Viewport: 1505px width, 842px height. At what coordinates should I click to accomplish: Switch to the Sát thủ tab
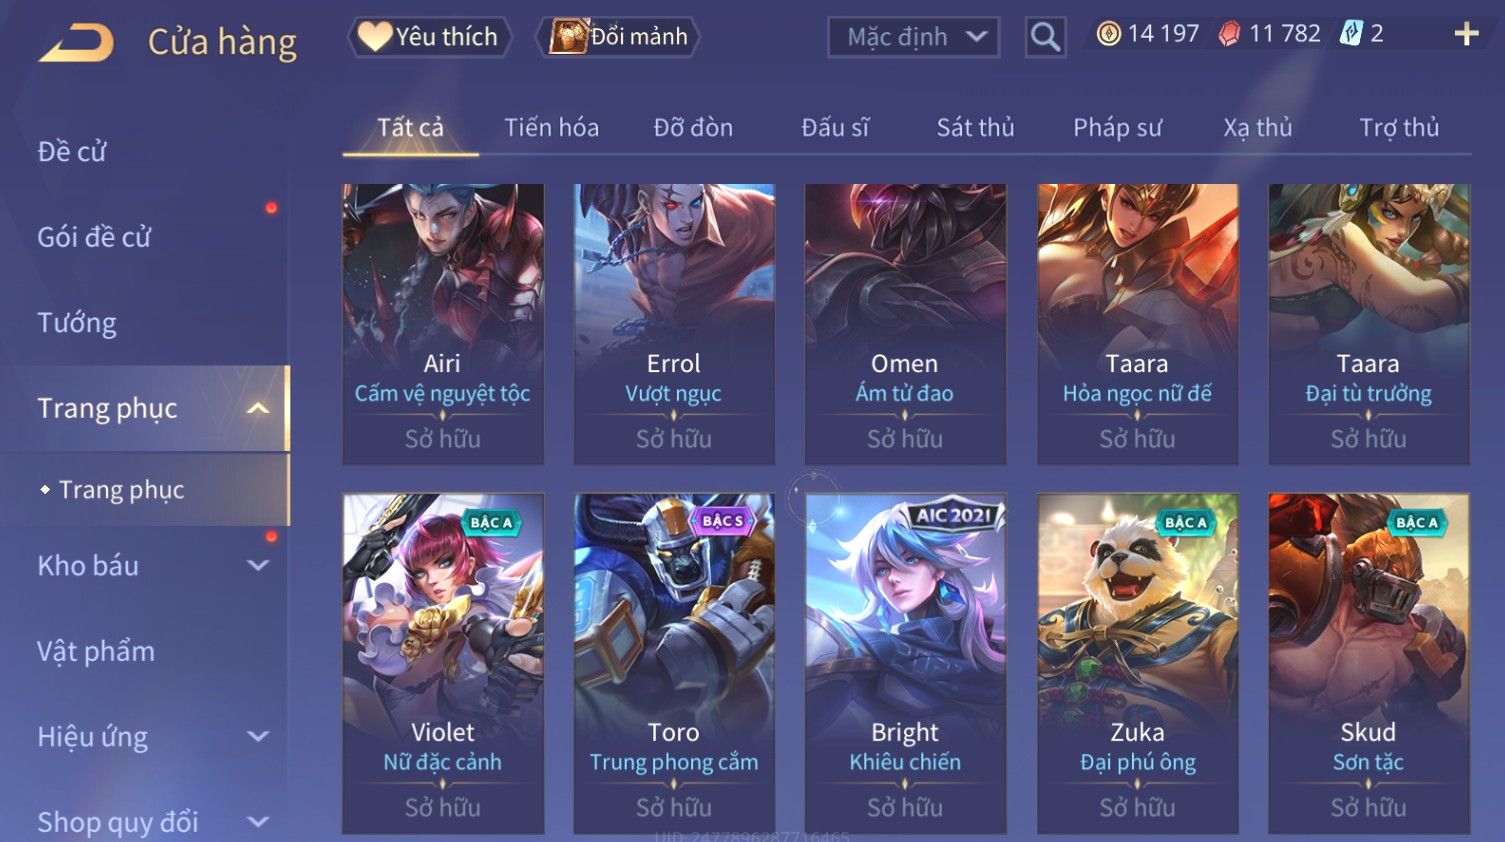coord(975,128)
